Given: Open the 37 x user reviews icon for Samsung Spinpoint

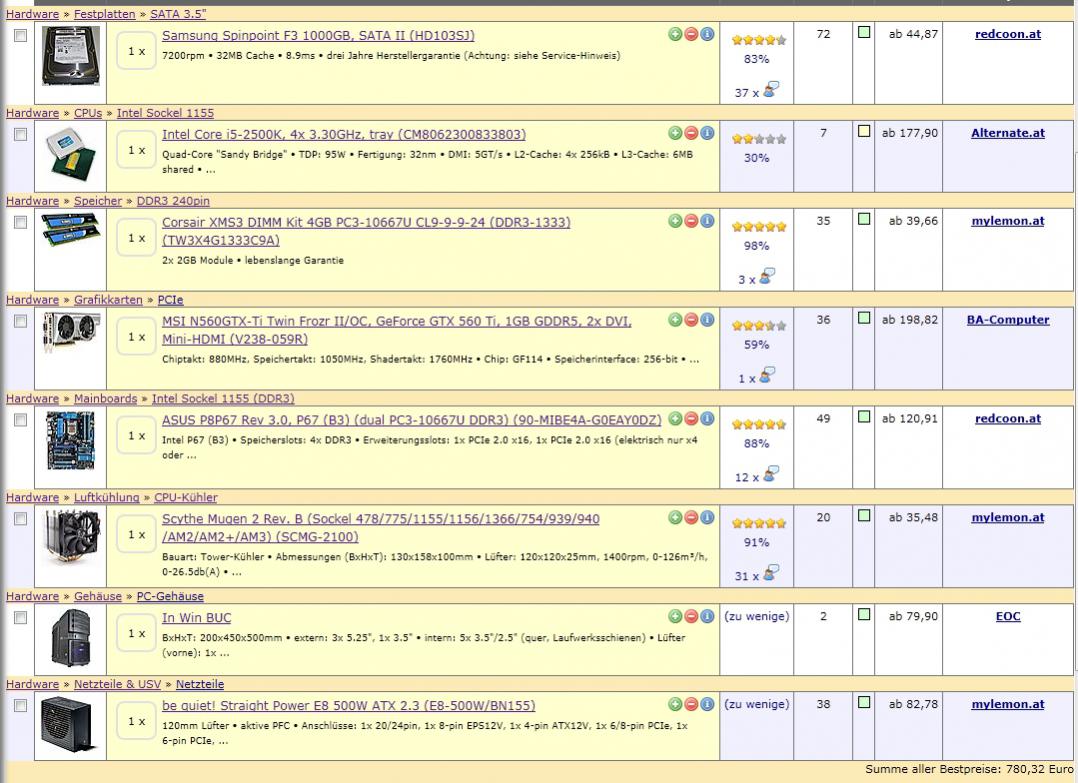Looking at the screenshot, I should pos(771,89).
